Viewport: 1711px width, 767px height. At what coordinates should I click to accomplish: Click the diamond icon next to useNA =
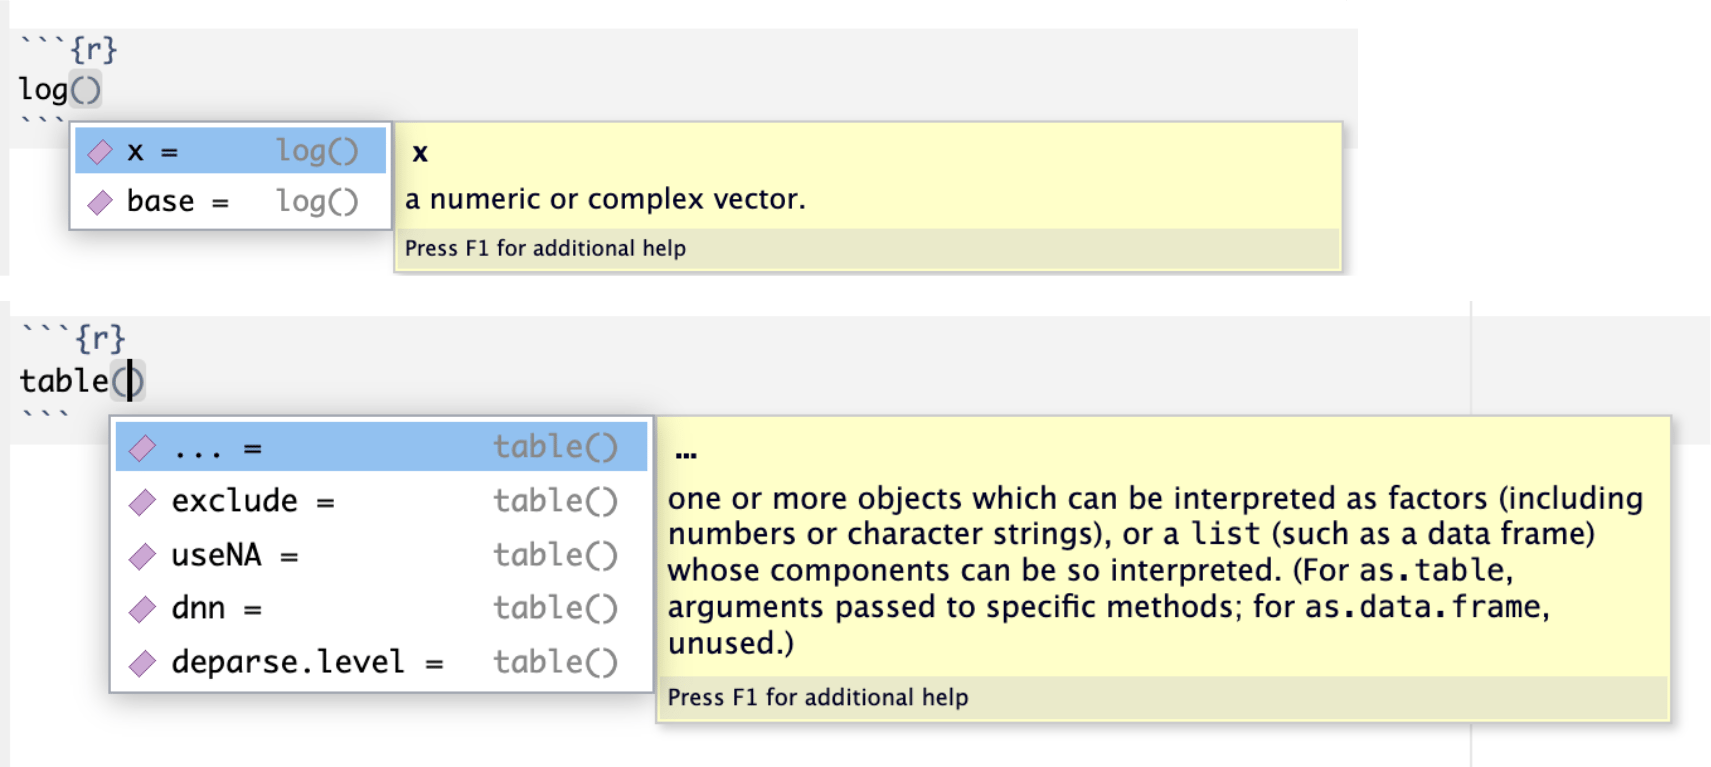pyautogui.click(x=143, y=556)
